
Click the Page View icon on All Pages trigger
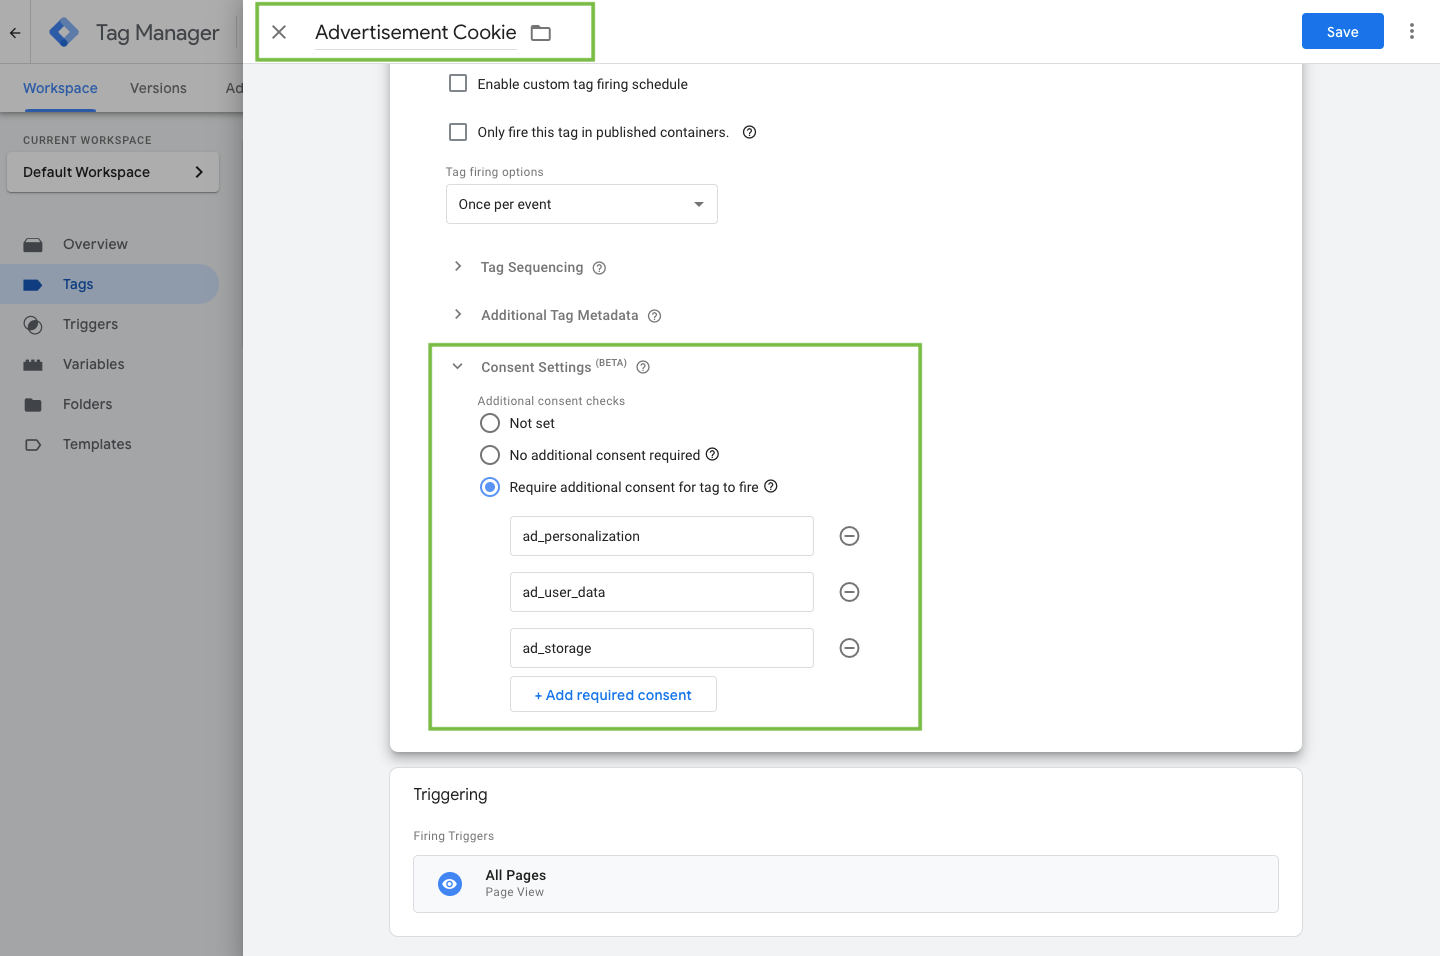coord(449,883)
